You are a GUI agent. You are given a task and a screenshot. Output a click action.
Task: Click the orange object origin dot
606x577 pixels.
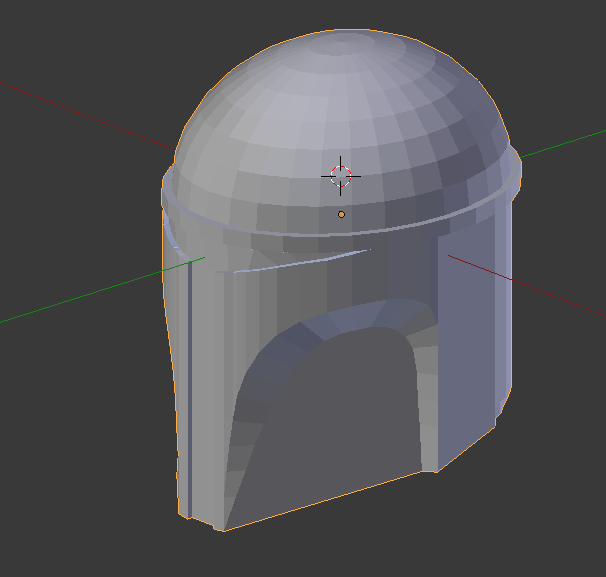pos(341,214)
